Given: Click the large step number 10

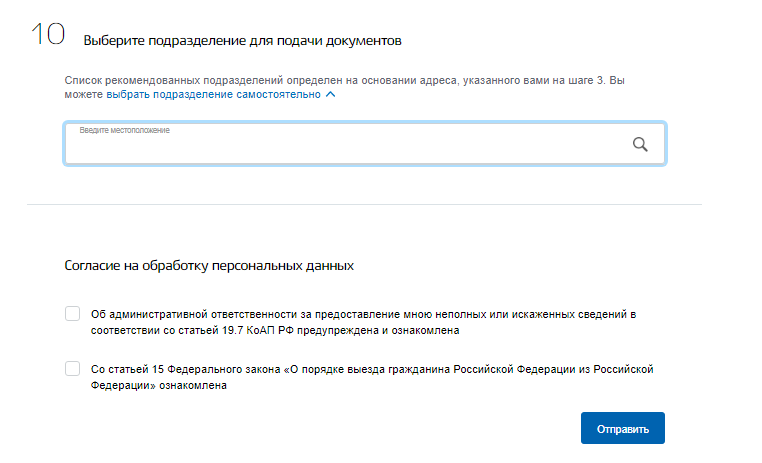Looking at the screenshot, I should (x=48, y=34).
